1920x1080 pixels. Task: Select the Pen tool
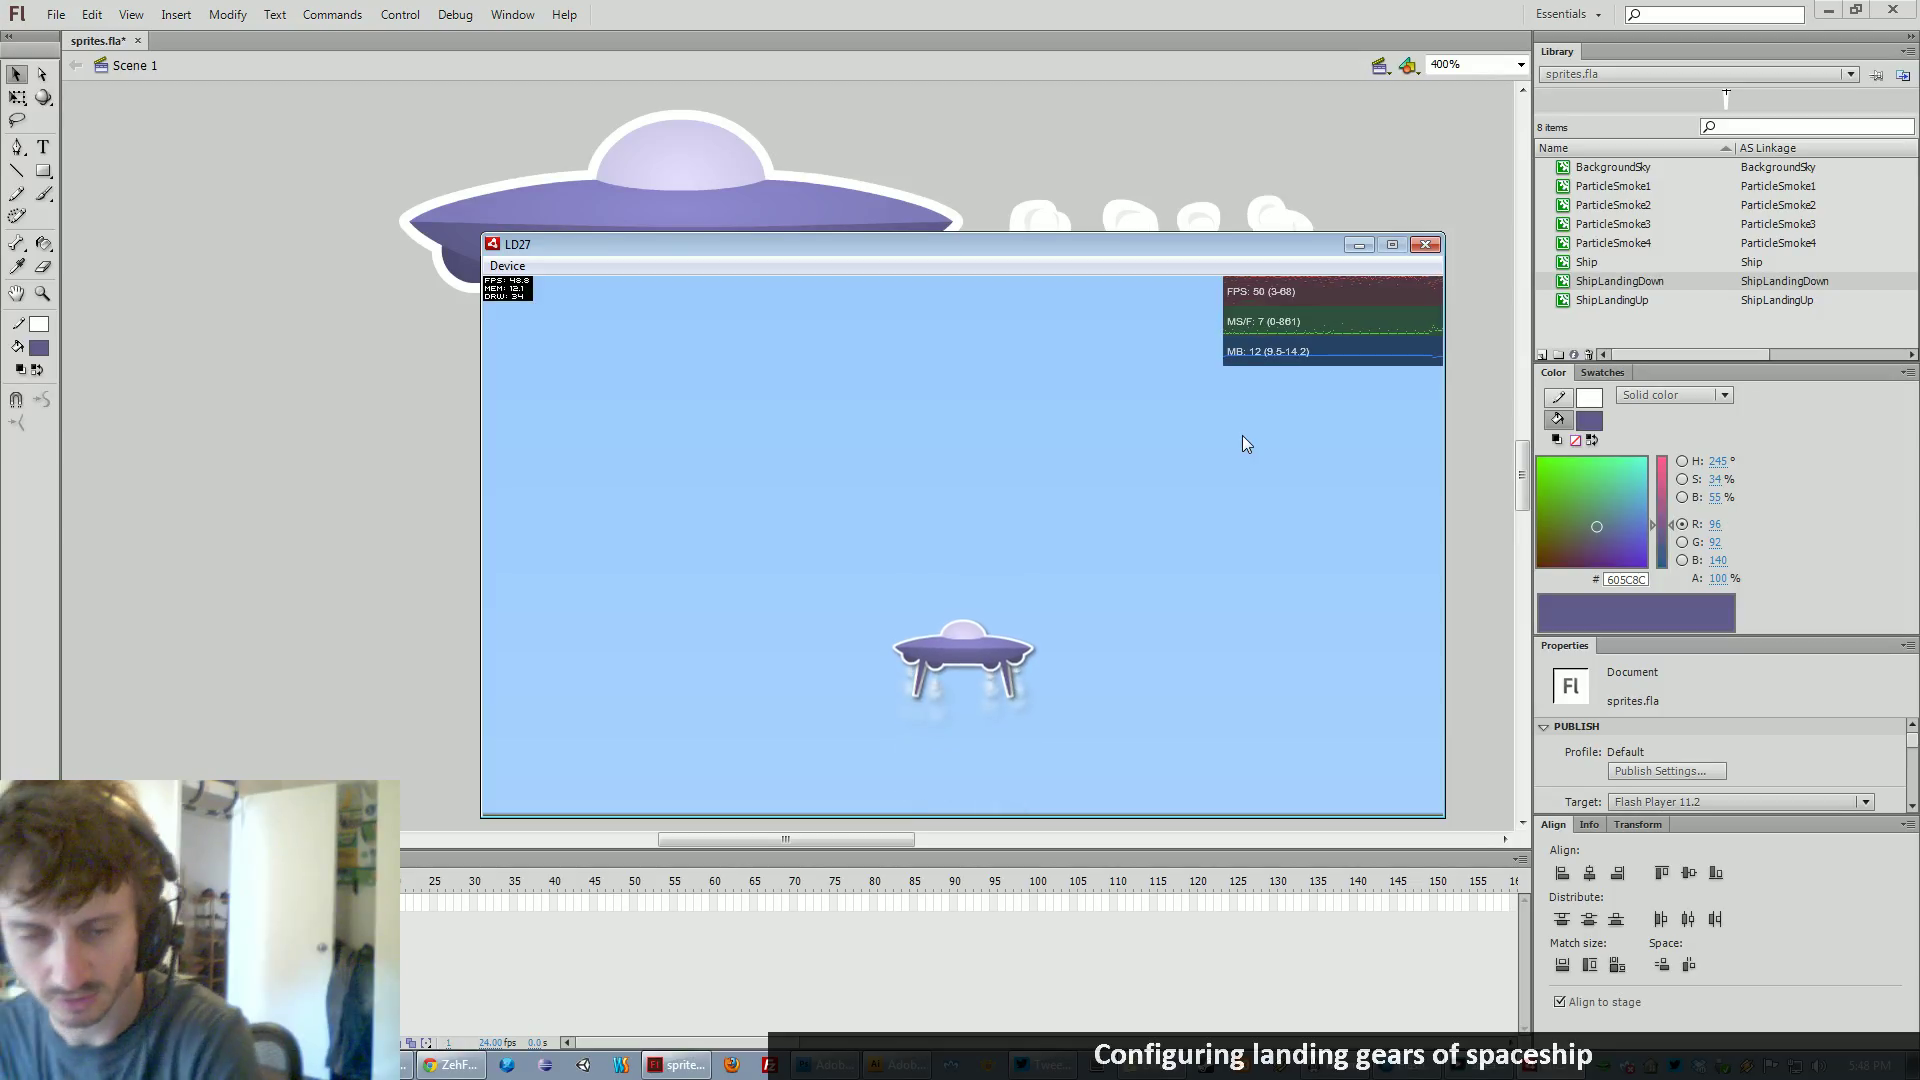pyautogui.click(x=17, y=147)
